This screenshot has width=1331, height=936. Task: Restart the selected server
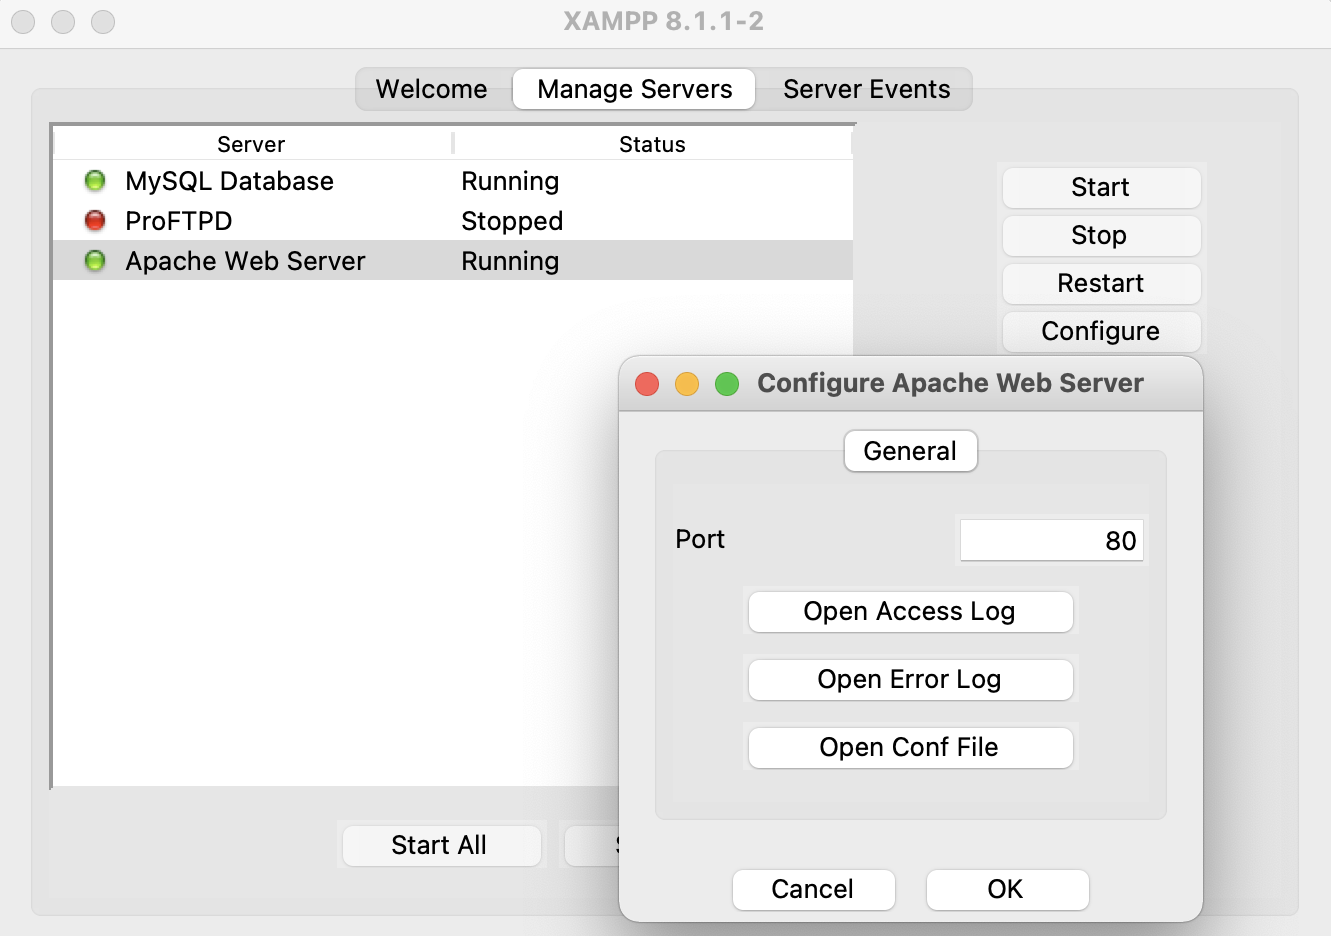pos(1101,283)
